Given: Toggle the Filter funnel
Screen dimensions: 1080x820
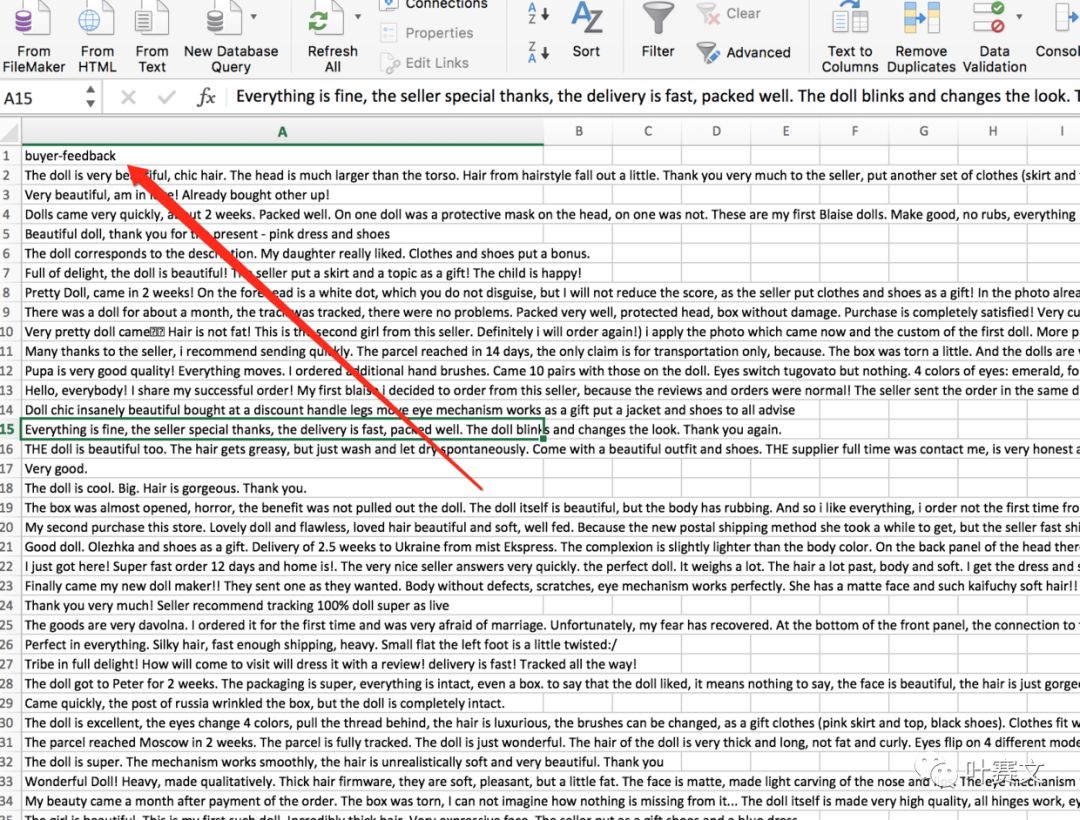Looking at the screenshot, I should tap(658, 30).
